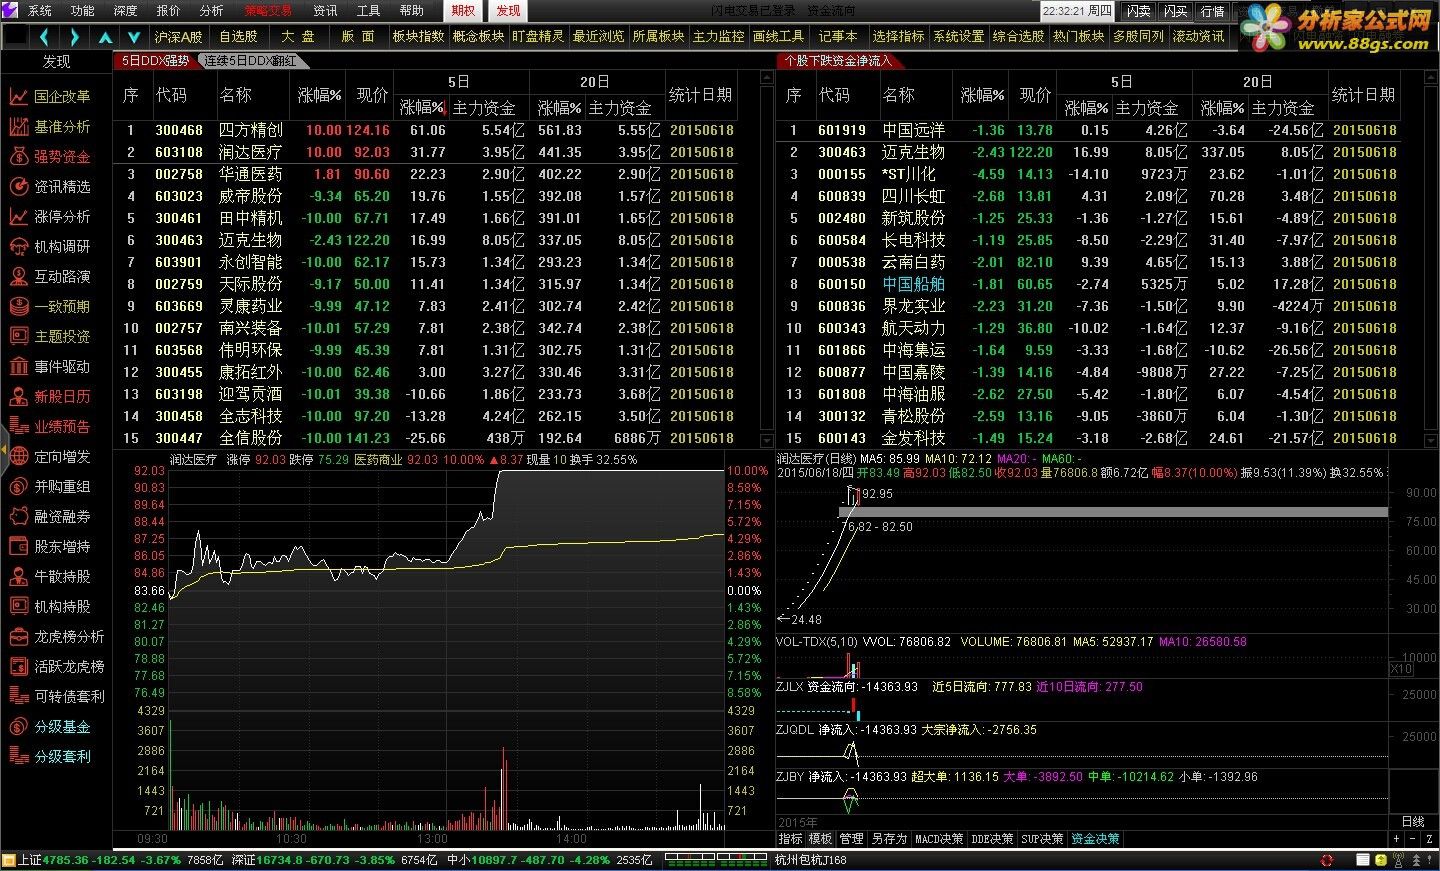Open 画线工具 from the toolbar
This screenshot has height=871, width=1440.
778,37
